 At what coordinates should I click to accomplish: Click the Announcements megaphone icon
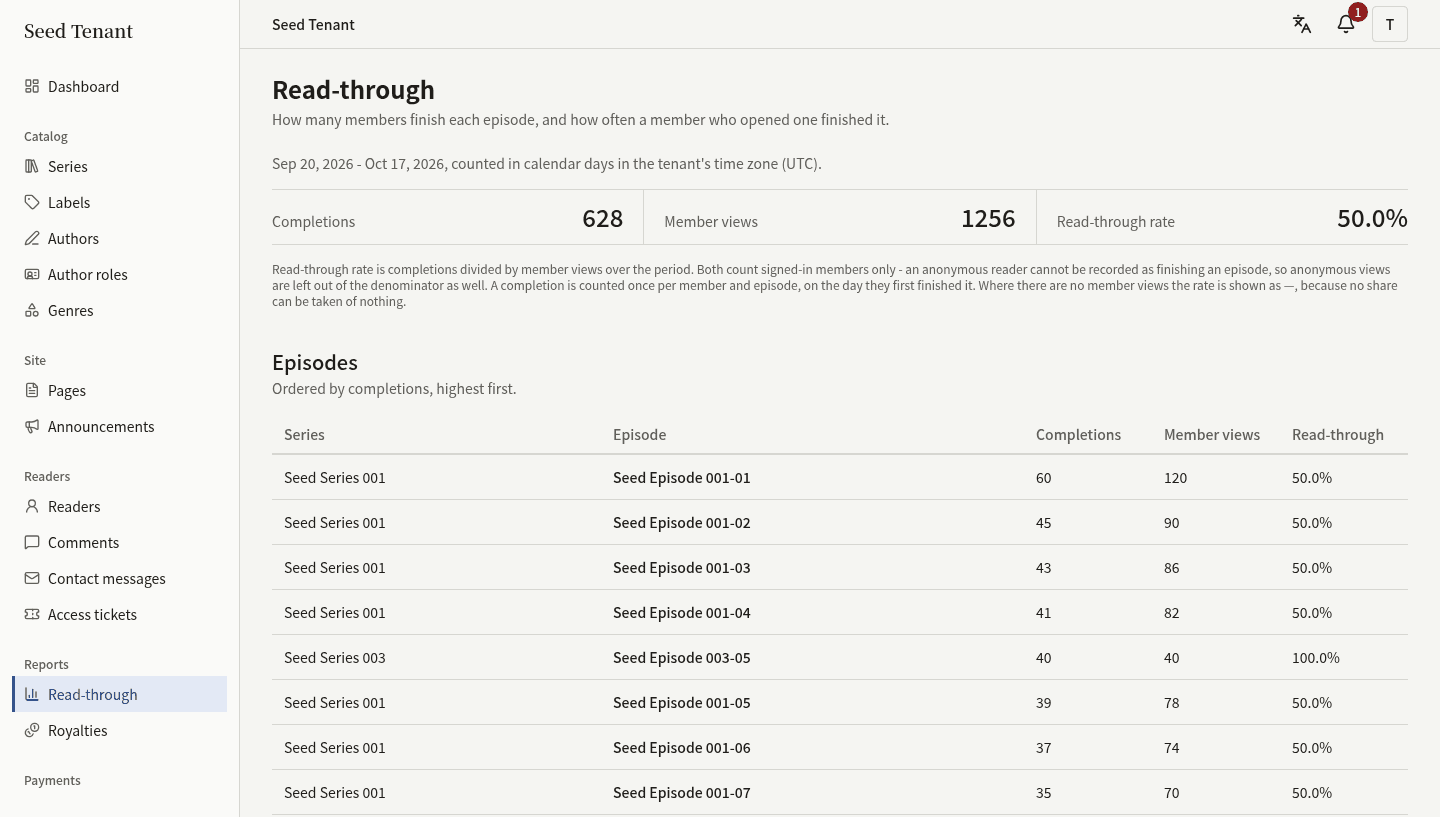click(x=32, y=426)
